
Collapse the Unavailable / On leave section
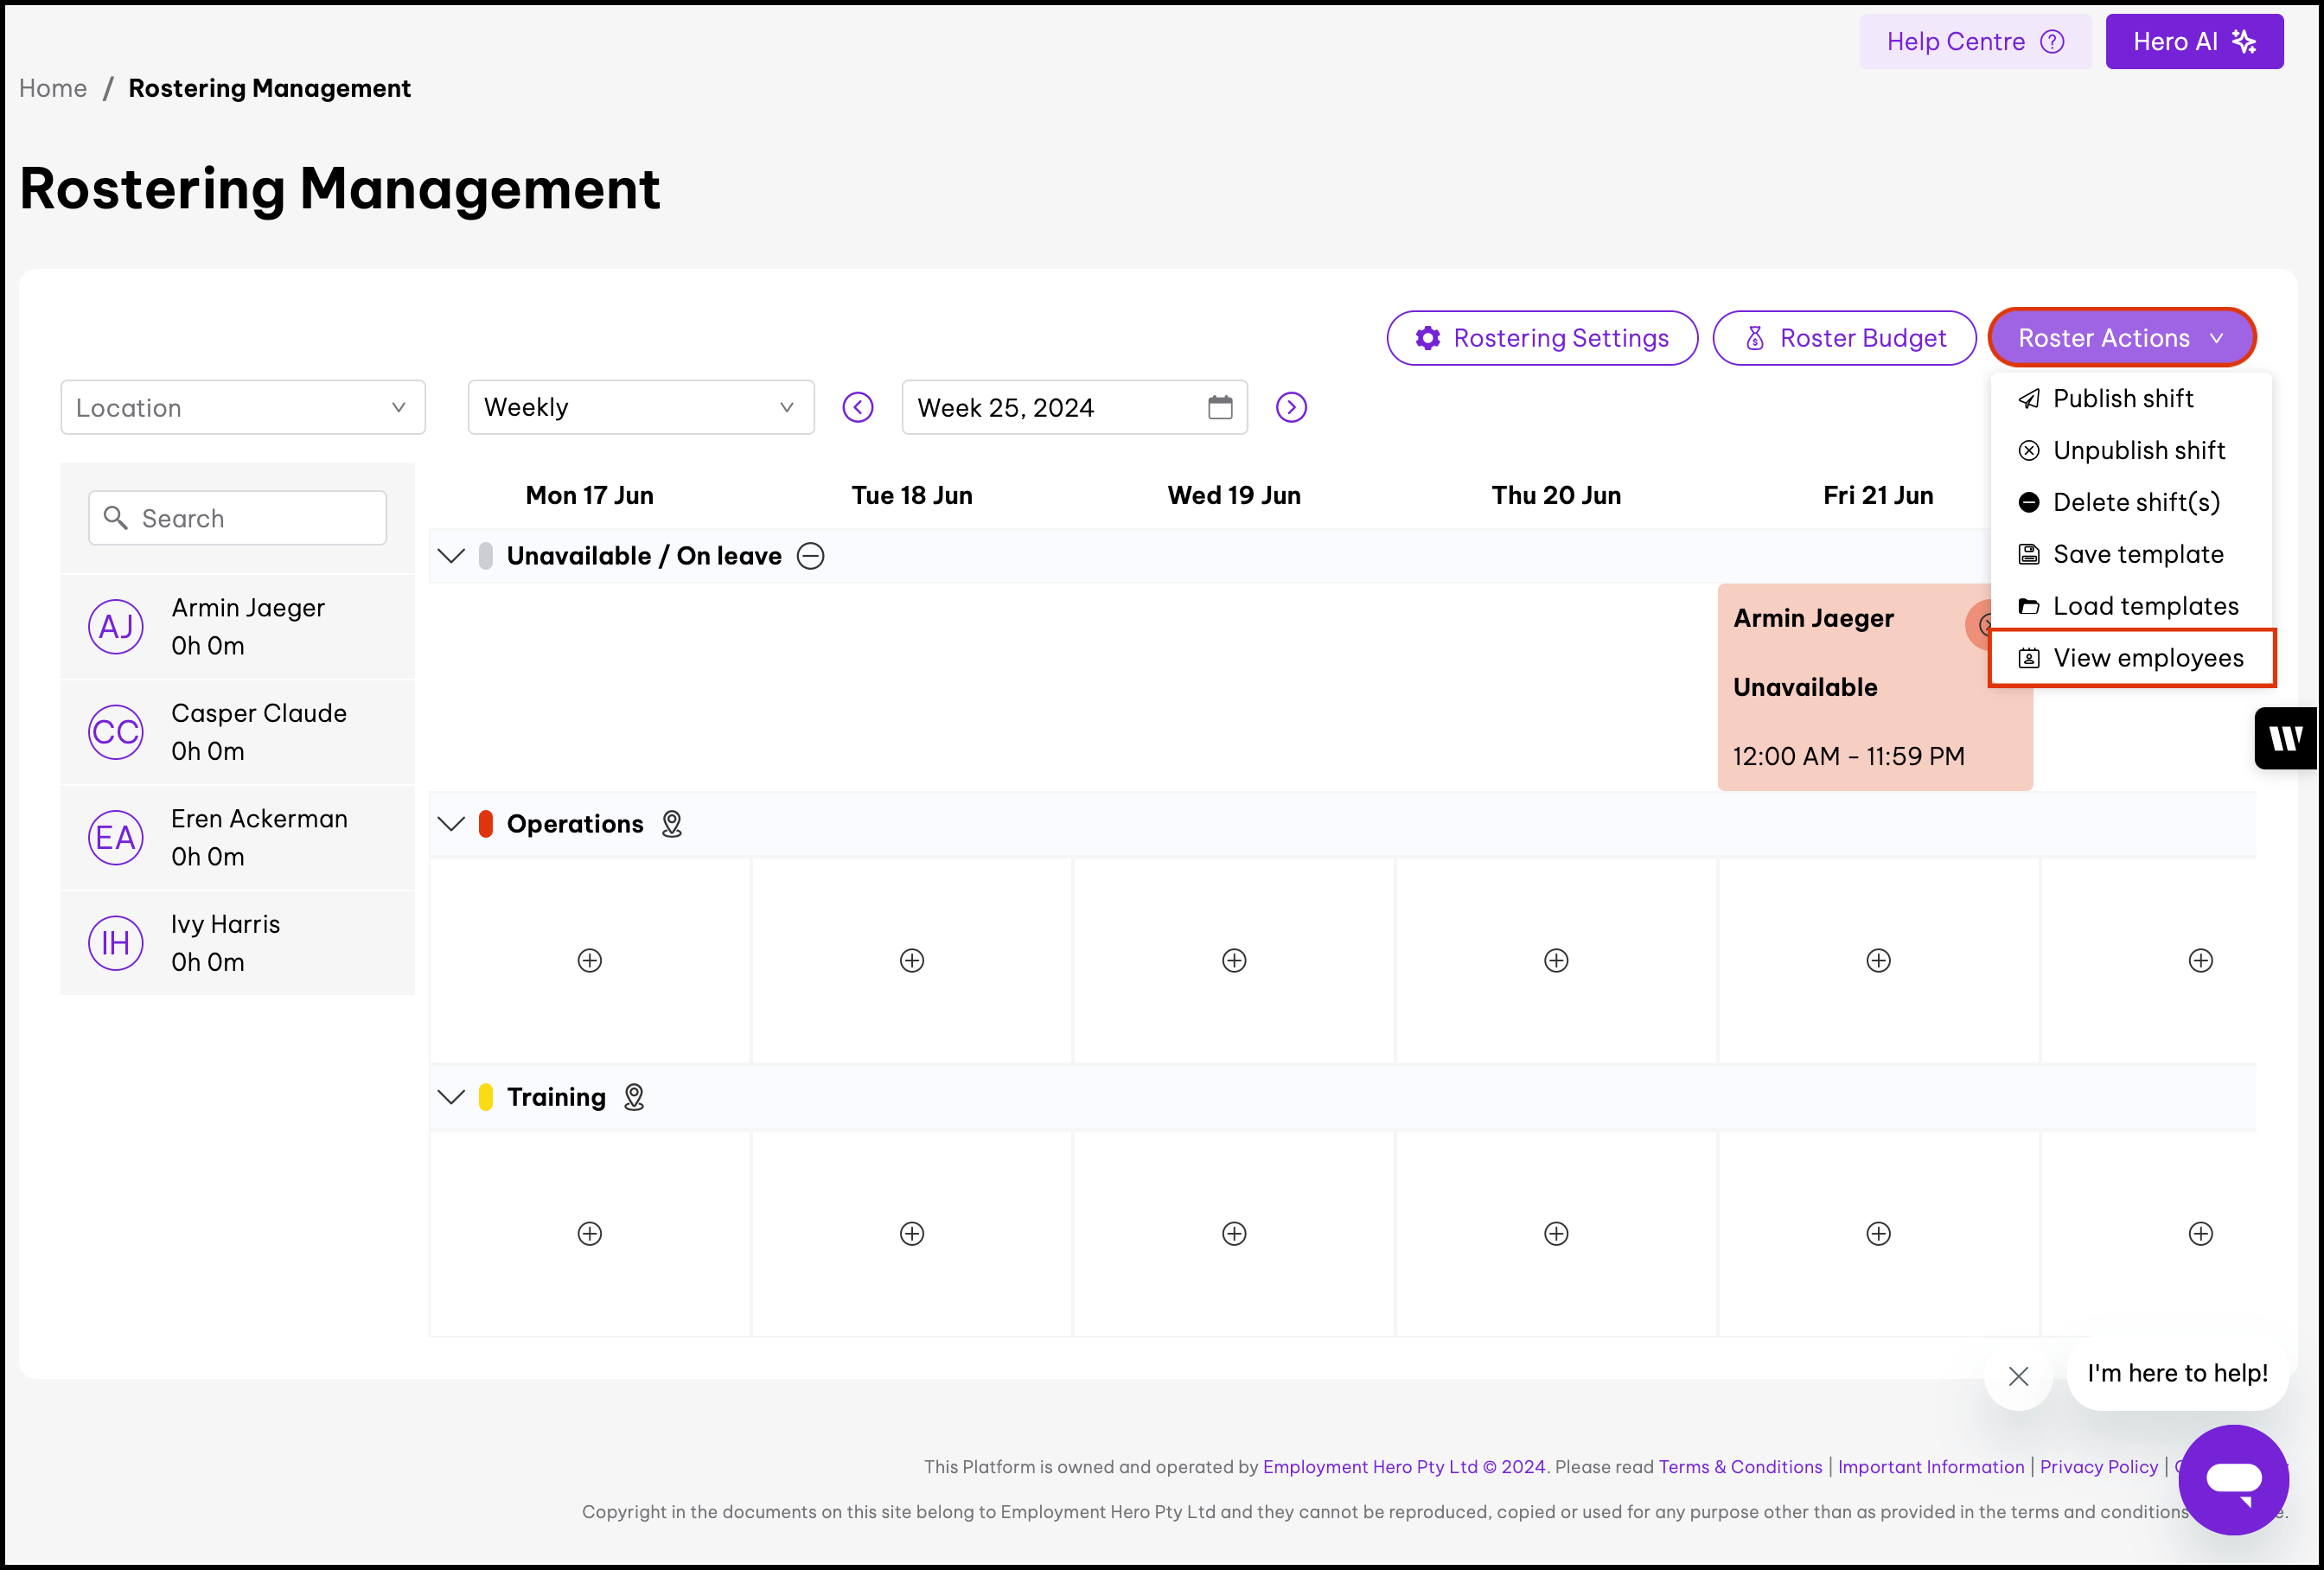point(452,556)
